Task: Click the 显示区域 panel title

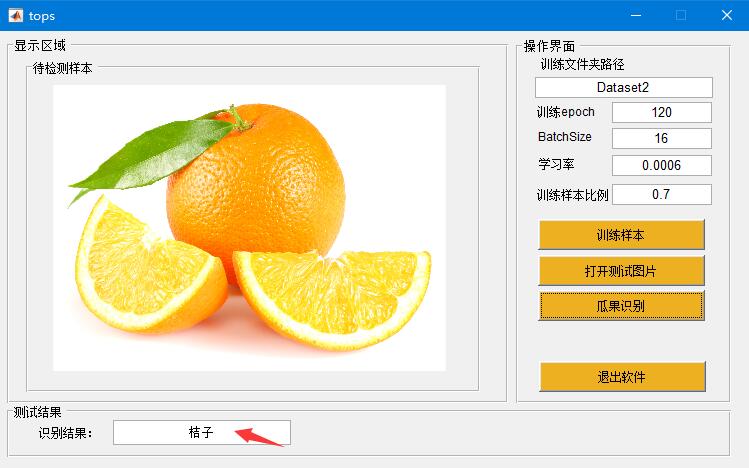Action: (40, 46)
